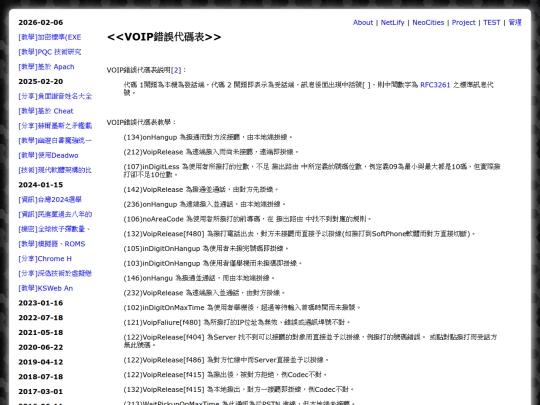Click the (212)VoipRelease entry text
The height and width of the screenshot is (405, 540).
pos(211,152)
